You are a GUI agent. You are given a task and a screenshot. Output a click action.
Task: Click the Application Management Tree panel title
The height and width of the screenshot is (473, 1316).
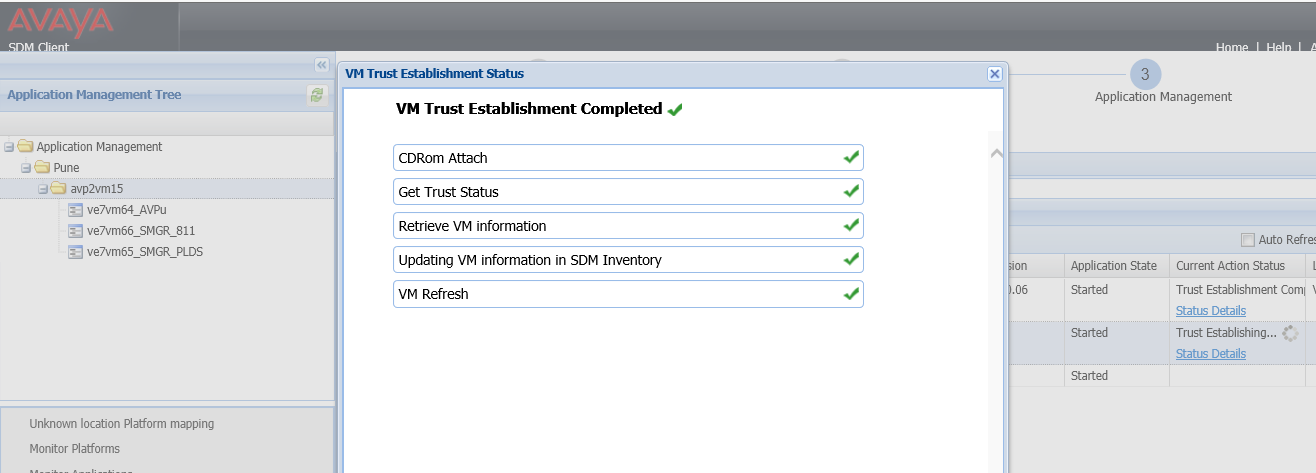click(94, 95)
